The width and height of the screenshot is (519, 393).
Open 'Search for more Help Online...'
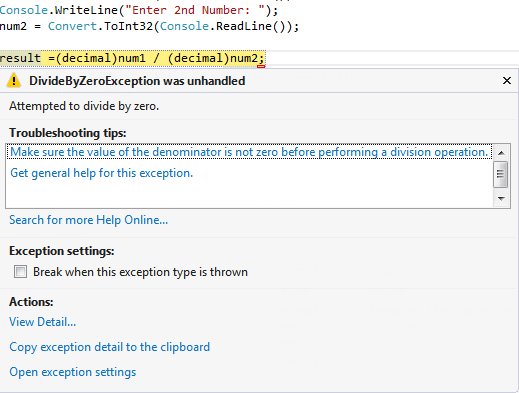pos(88,220)
